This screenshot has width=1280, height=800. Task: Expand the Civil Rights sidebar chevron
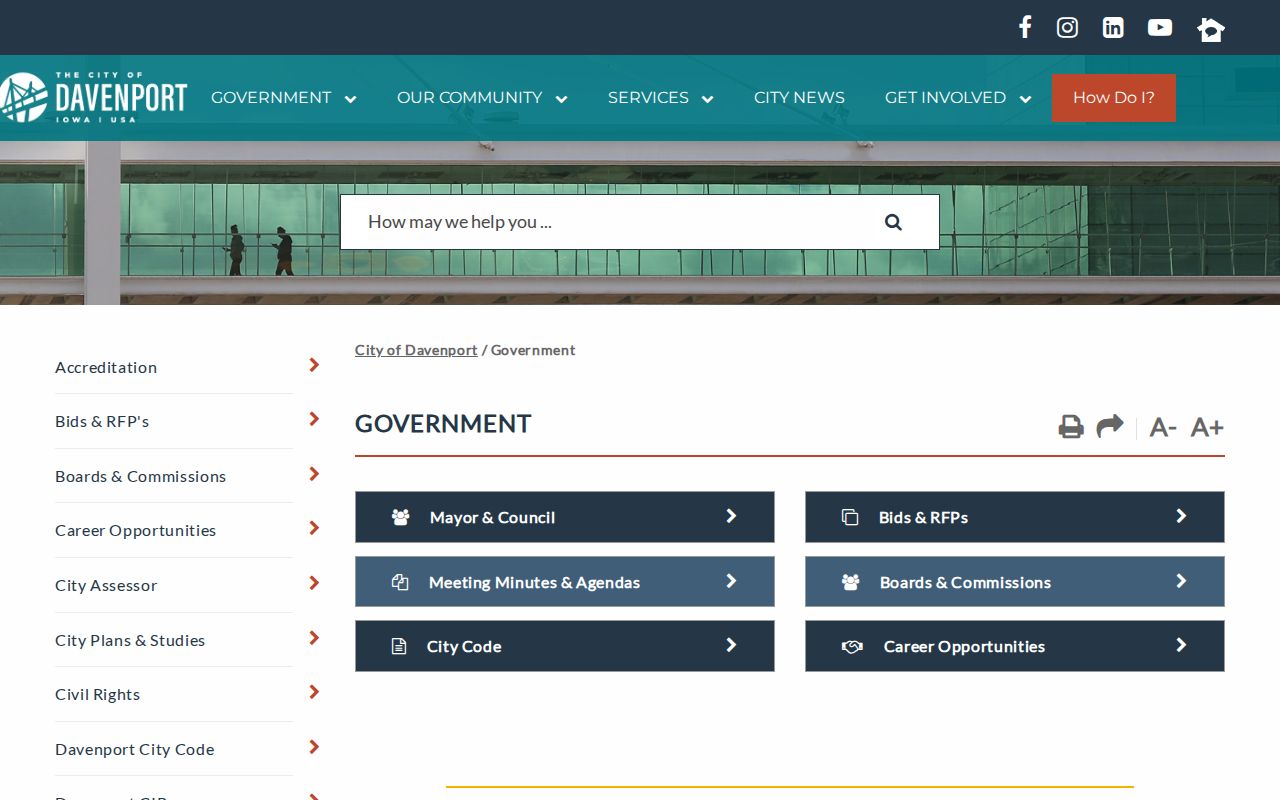314,692
